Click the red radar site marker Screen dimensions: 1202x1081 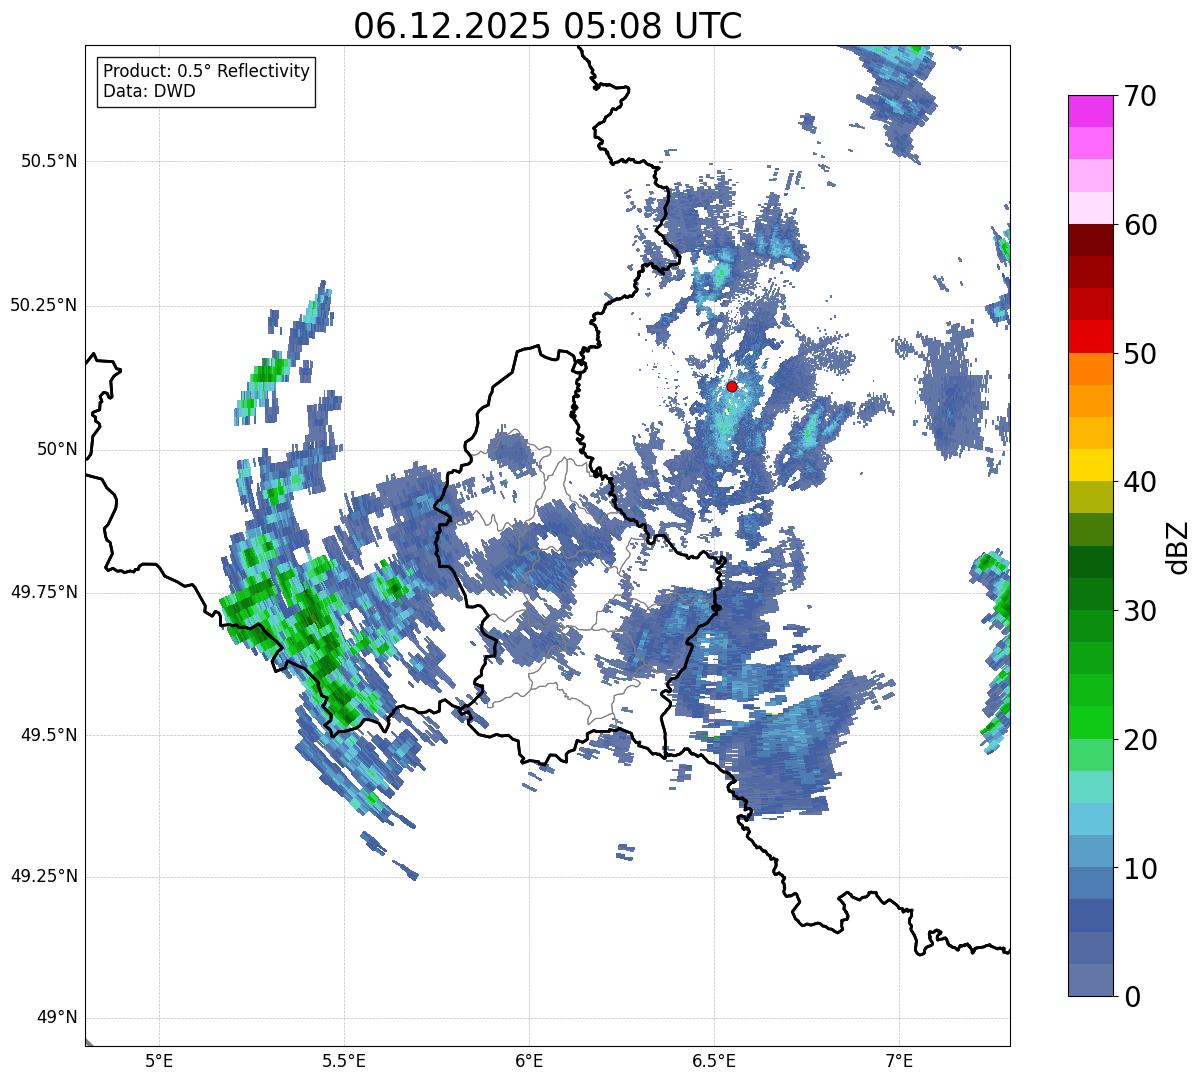pyautogui.click(x=732, y=386)
